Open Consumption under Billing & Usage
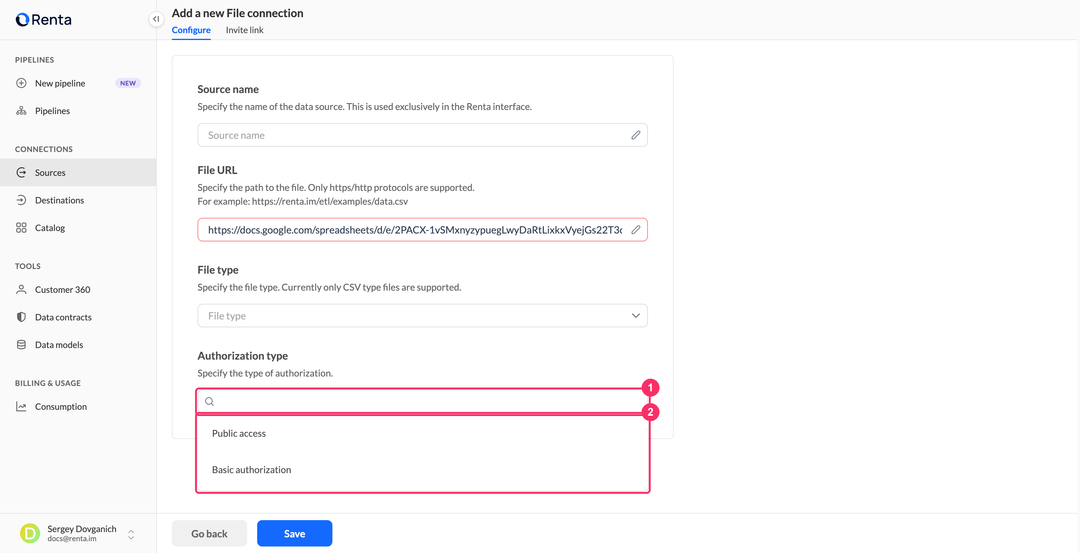The height and width of the screenshot is (553, 1080). (78, 407)
